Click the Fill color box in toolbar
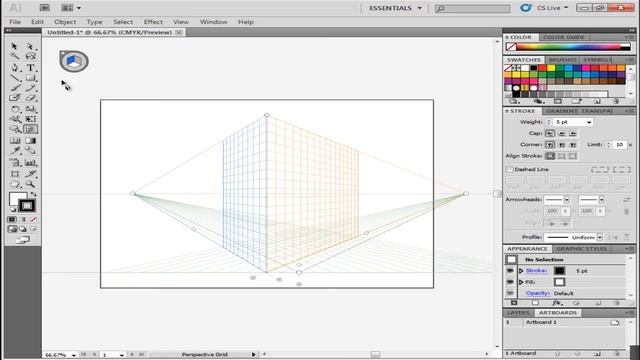640x360 pixels. click(17, 199)
